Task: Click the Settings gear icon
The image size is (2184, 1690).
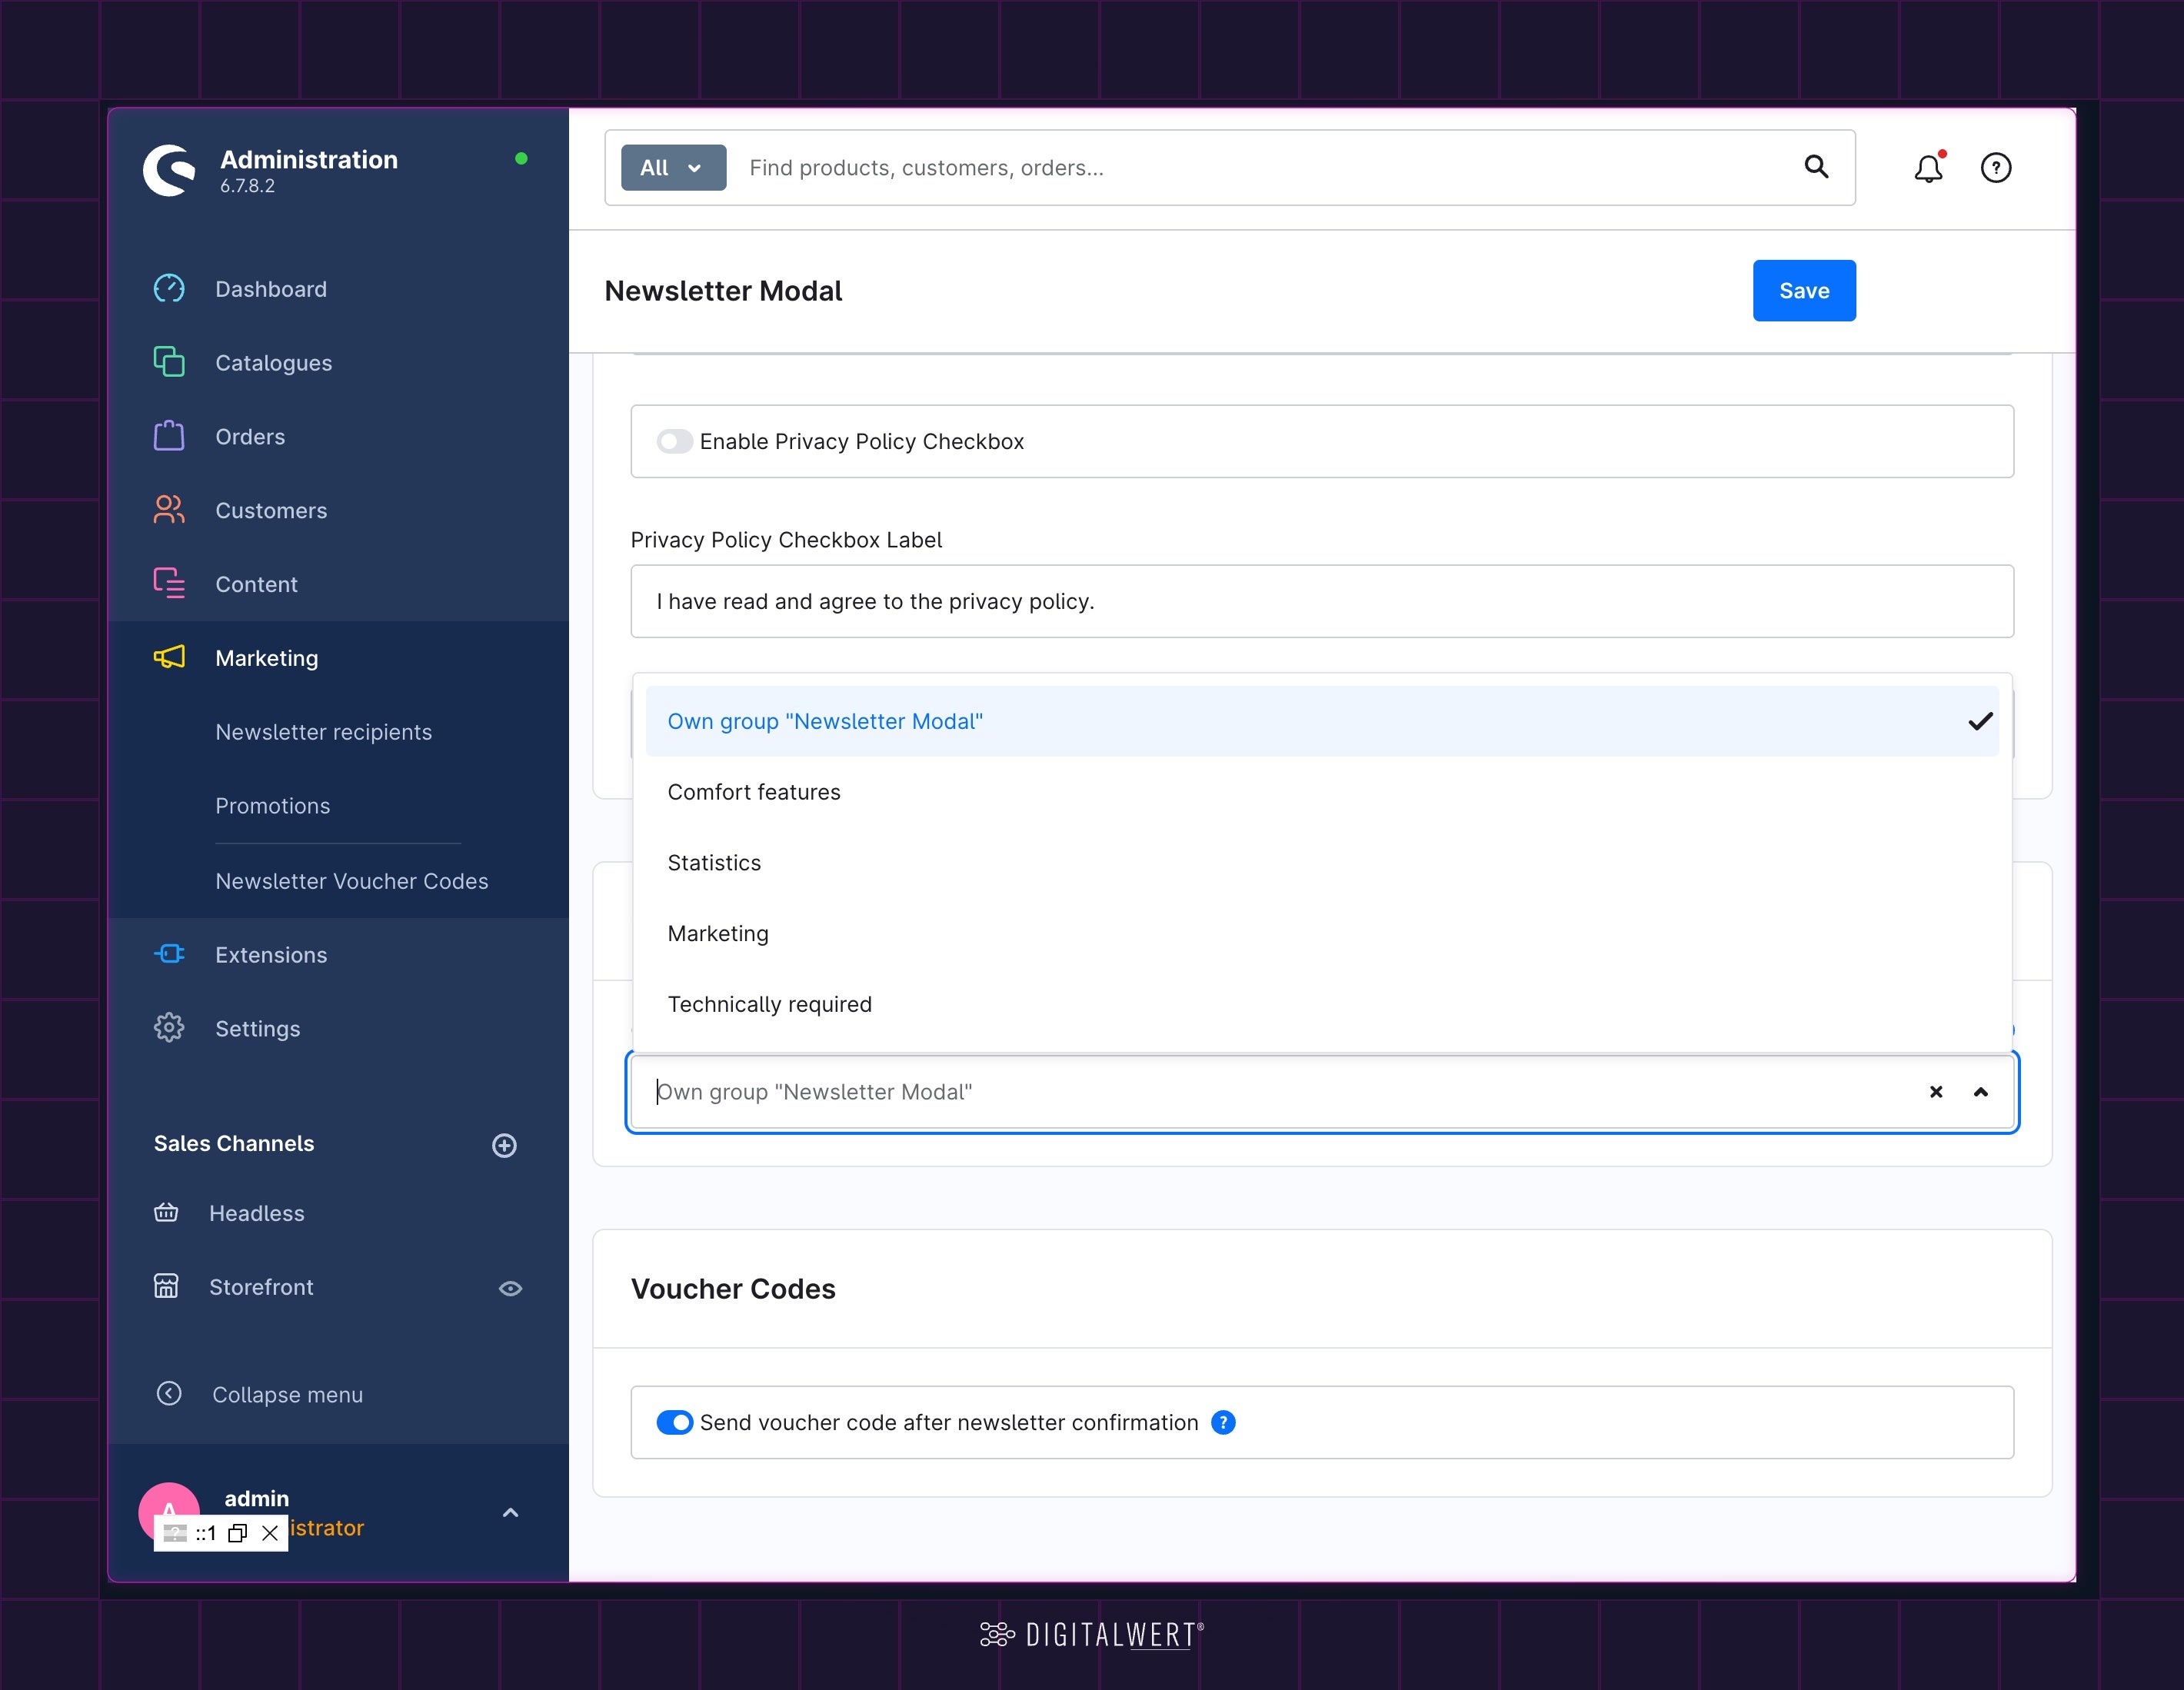Action: pos(169,1028)
